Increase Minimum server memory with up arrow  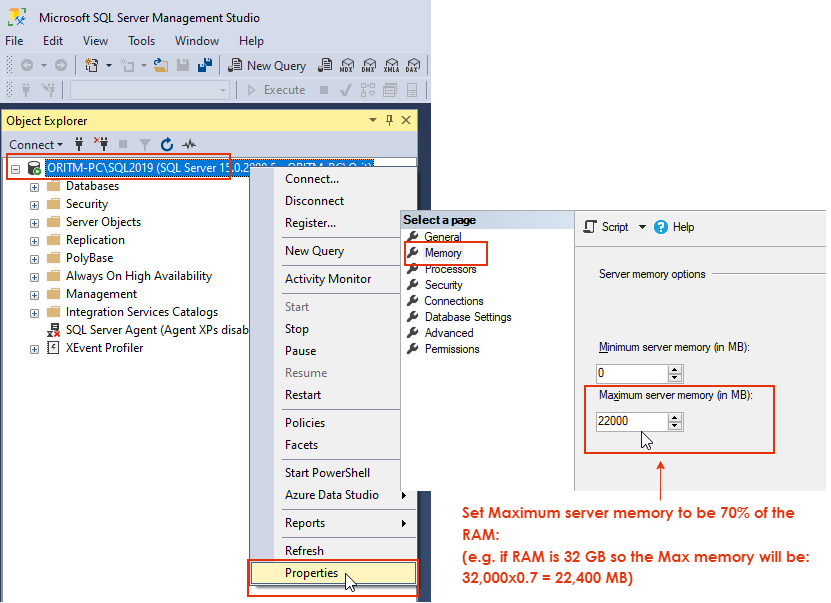(x=675, y=369)
